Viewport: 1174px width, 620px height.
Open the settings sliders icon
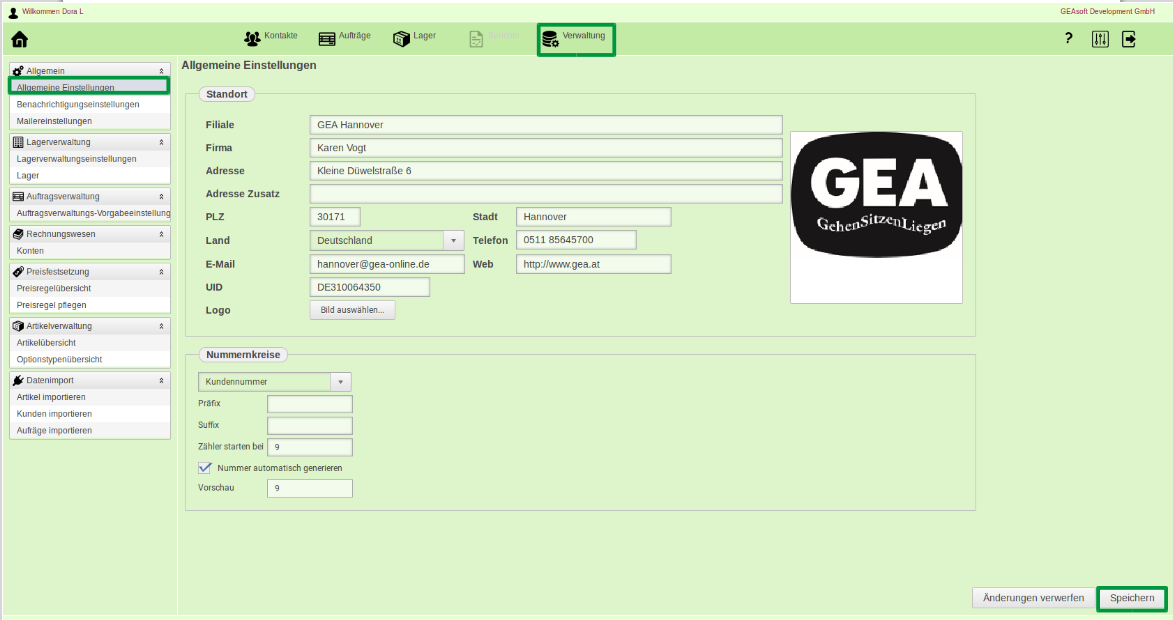pos(1100,39)
